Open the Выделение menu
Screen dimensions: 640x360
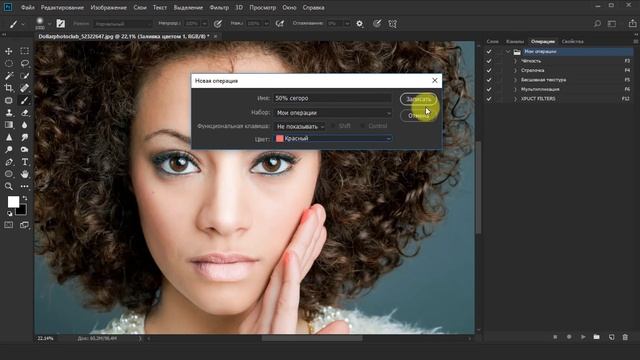point(188,7)
